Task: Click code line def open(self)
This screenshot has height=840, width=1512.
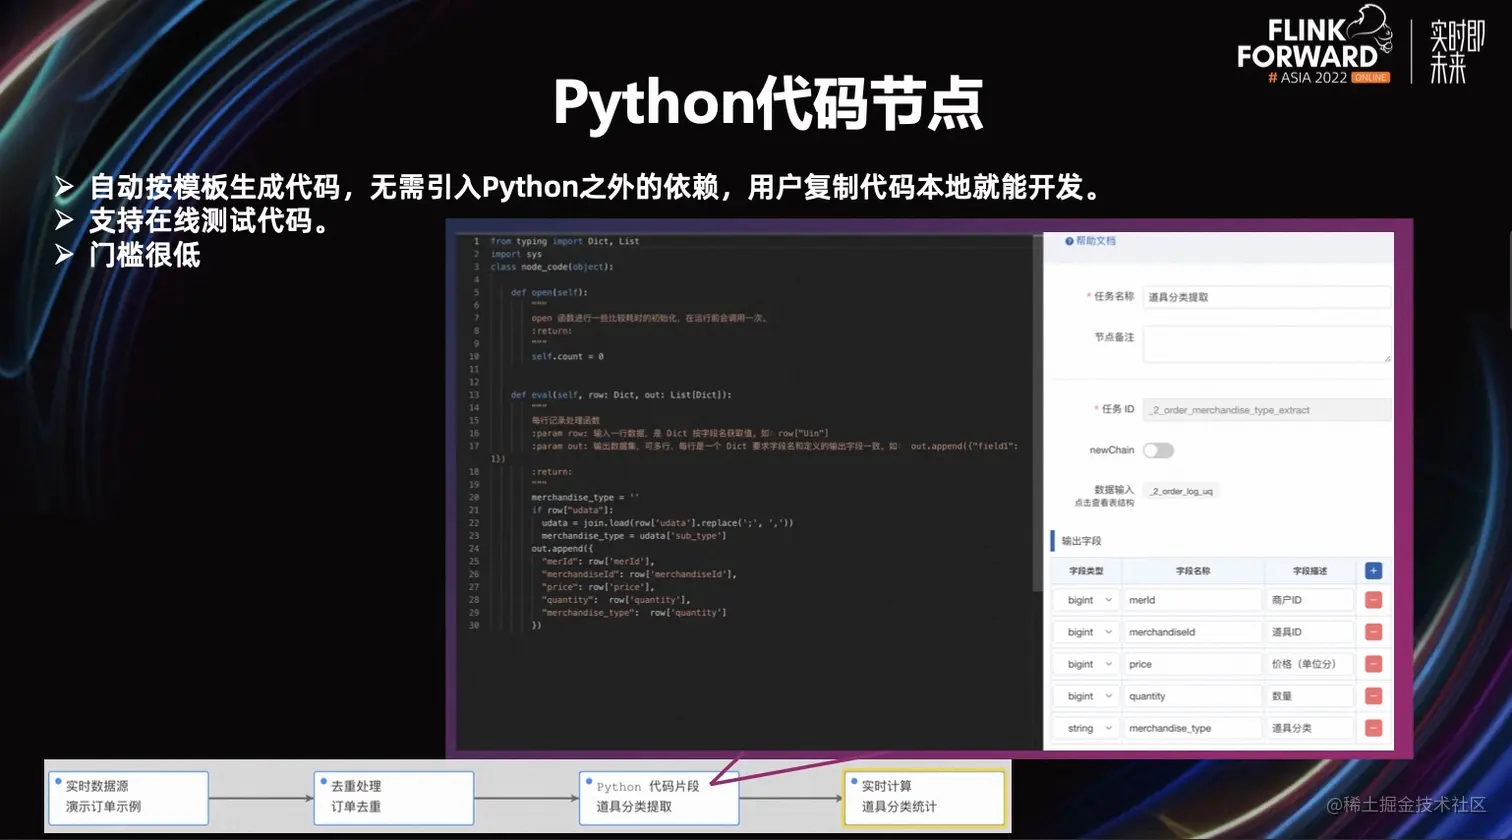Action: 549,293
